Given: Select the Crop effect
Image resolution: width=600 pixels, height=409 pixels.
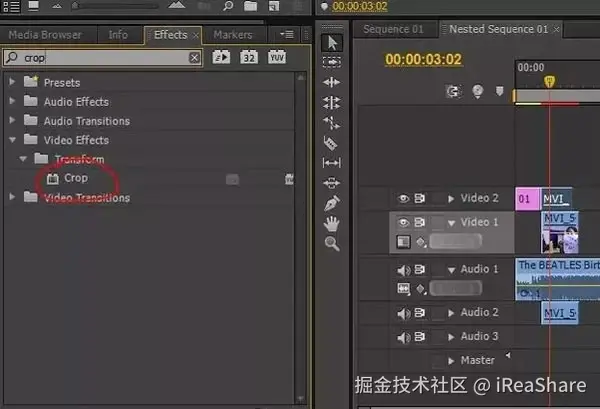Looking at the screenshot, I should click(x=76, y=178).
